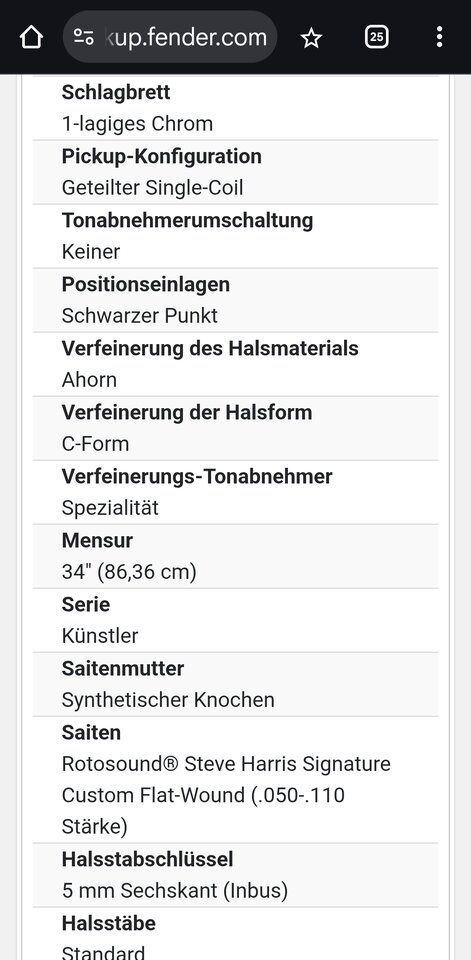Open site info settings icon in address bar

click(x=84, y=37)
